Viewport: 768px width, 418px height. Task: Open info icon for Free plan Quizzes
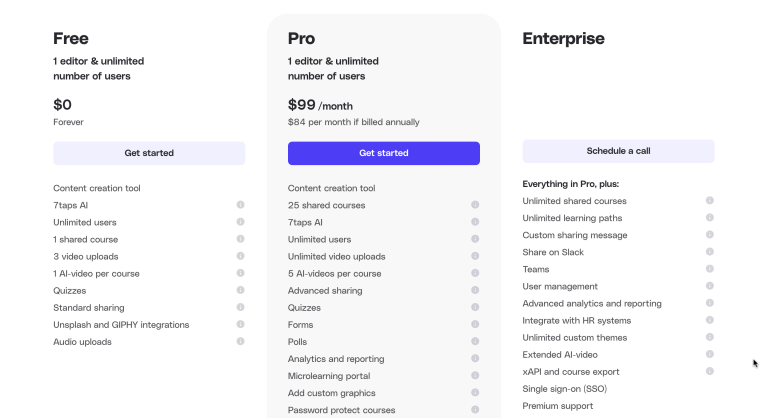240,290
